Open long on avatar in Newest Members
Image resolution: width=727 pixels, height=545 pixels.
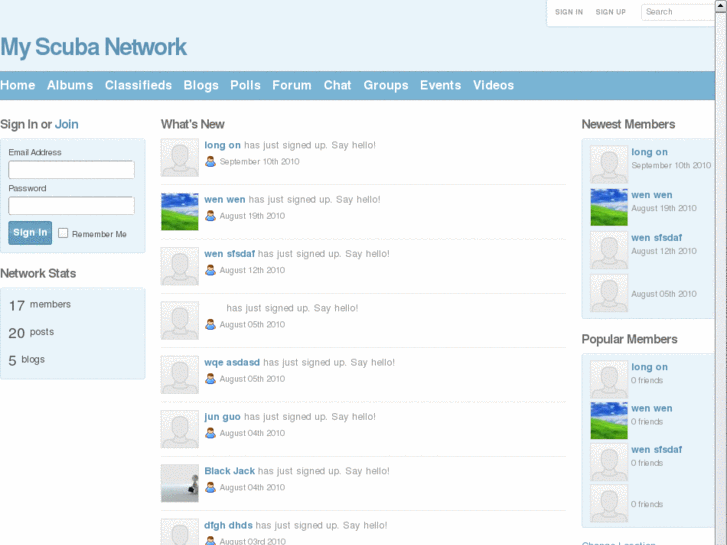609,164
